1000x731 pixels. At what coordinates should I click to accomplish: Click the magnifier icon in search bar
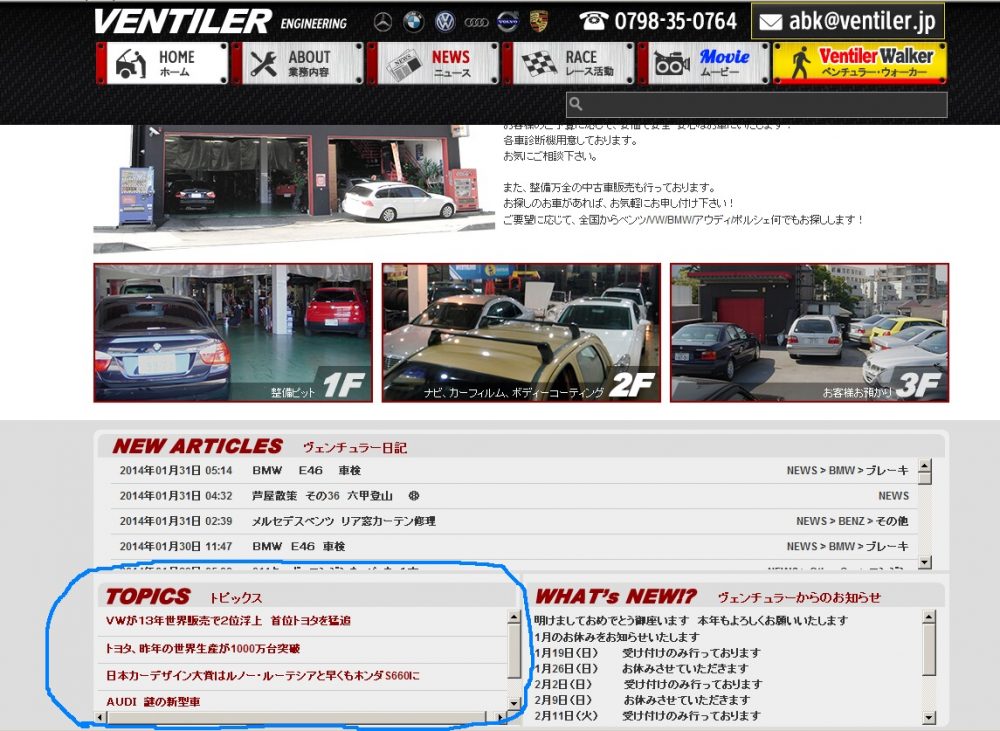pos(576,103)
